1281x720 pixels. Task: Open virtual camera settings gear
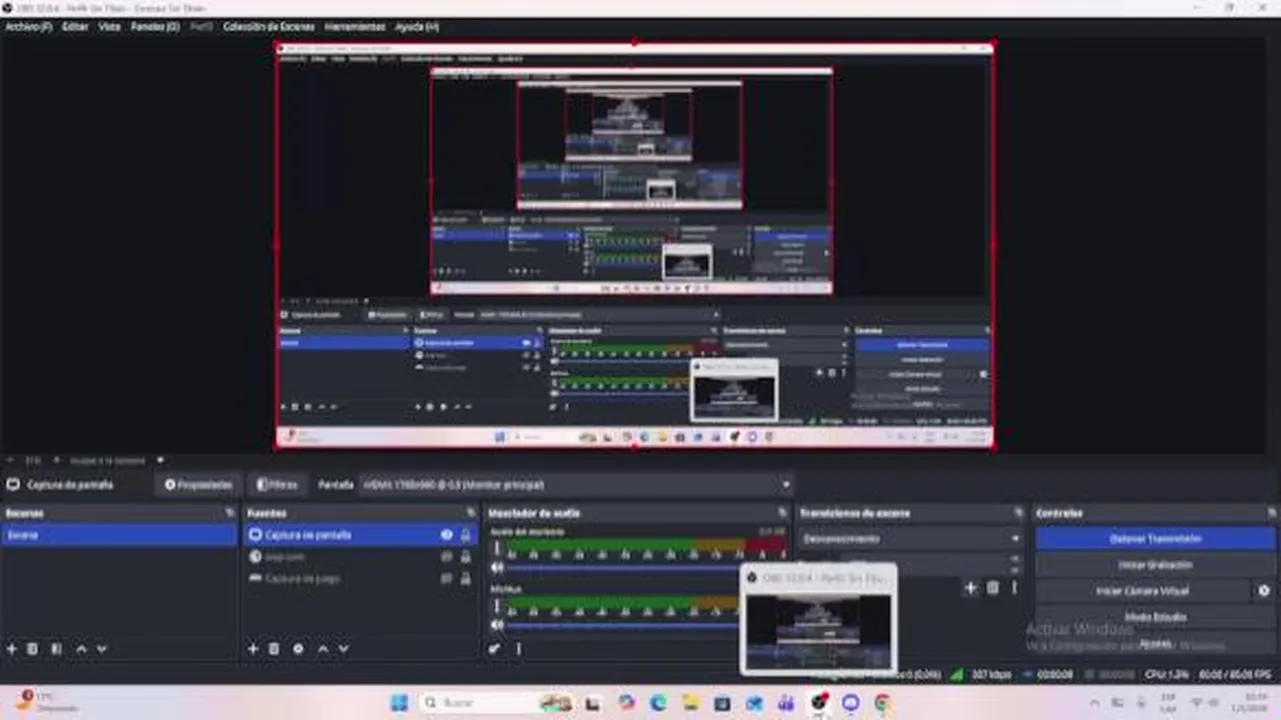1264,591
